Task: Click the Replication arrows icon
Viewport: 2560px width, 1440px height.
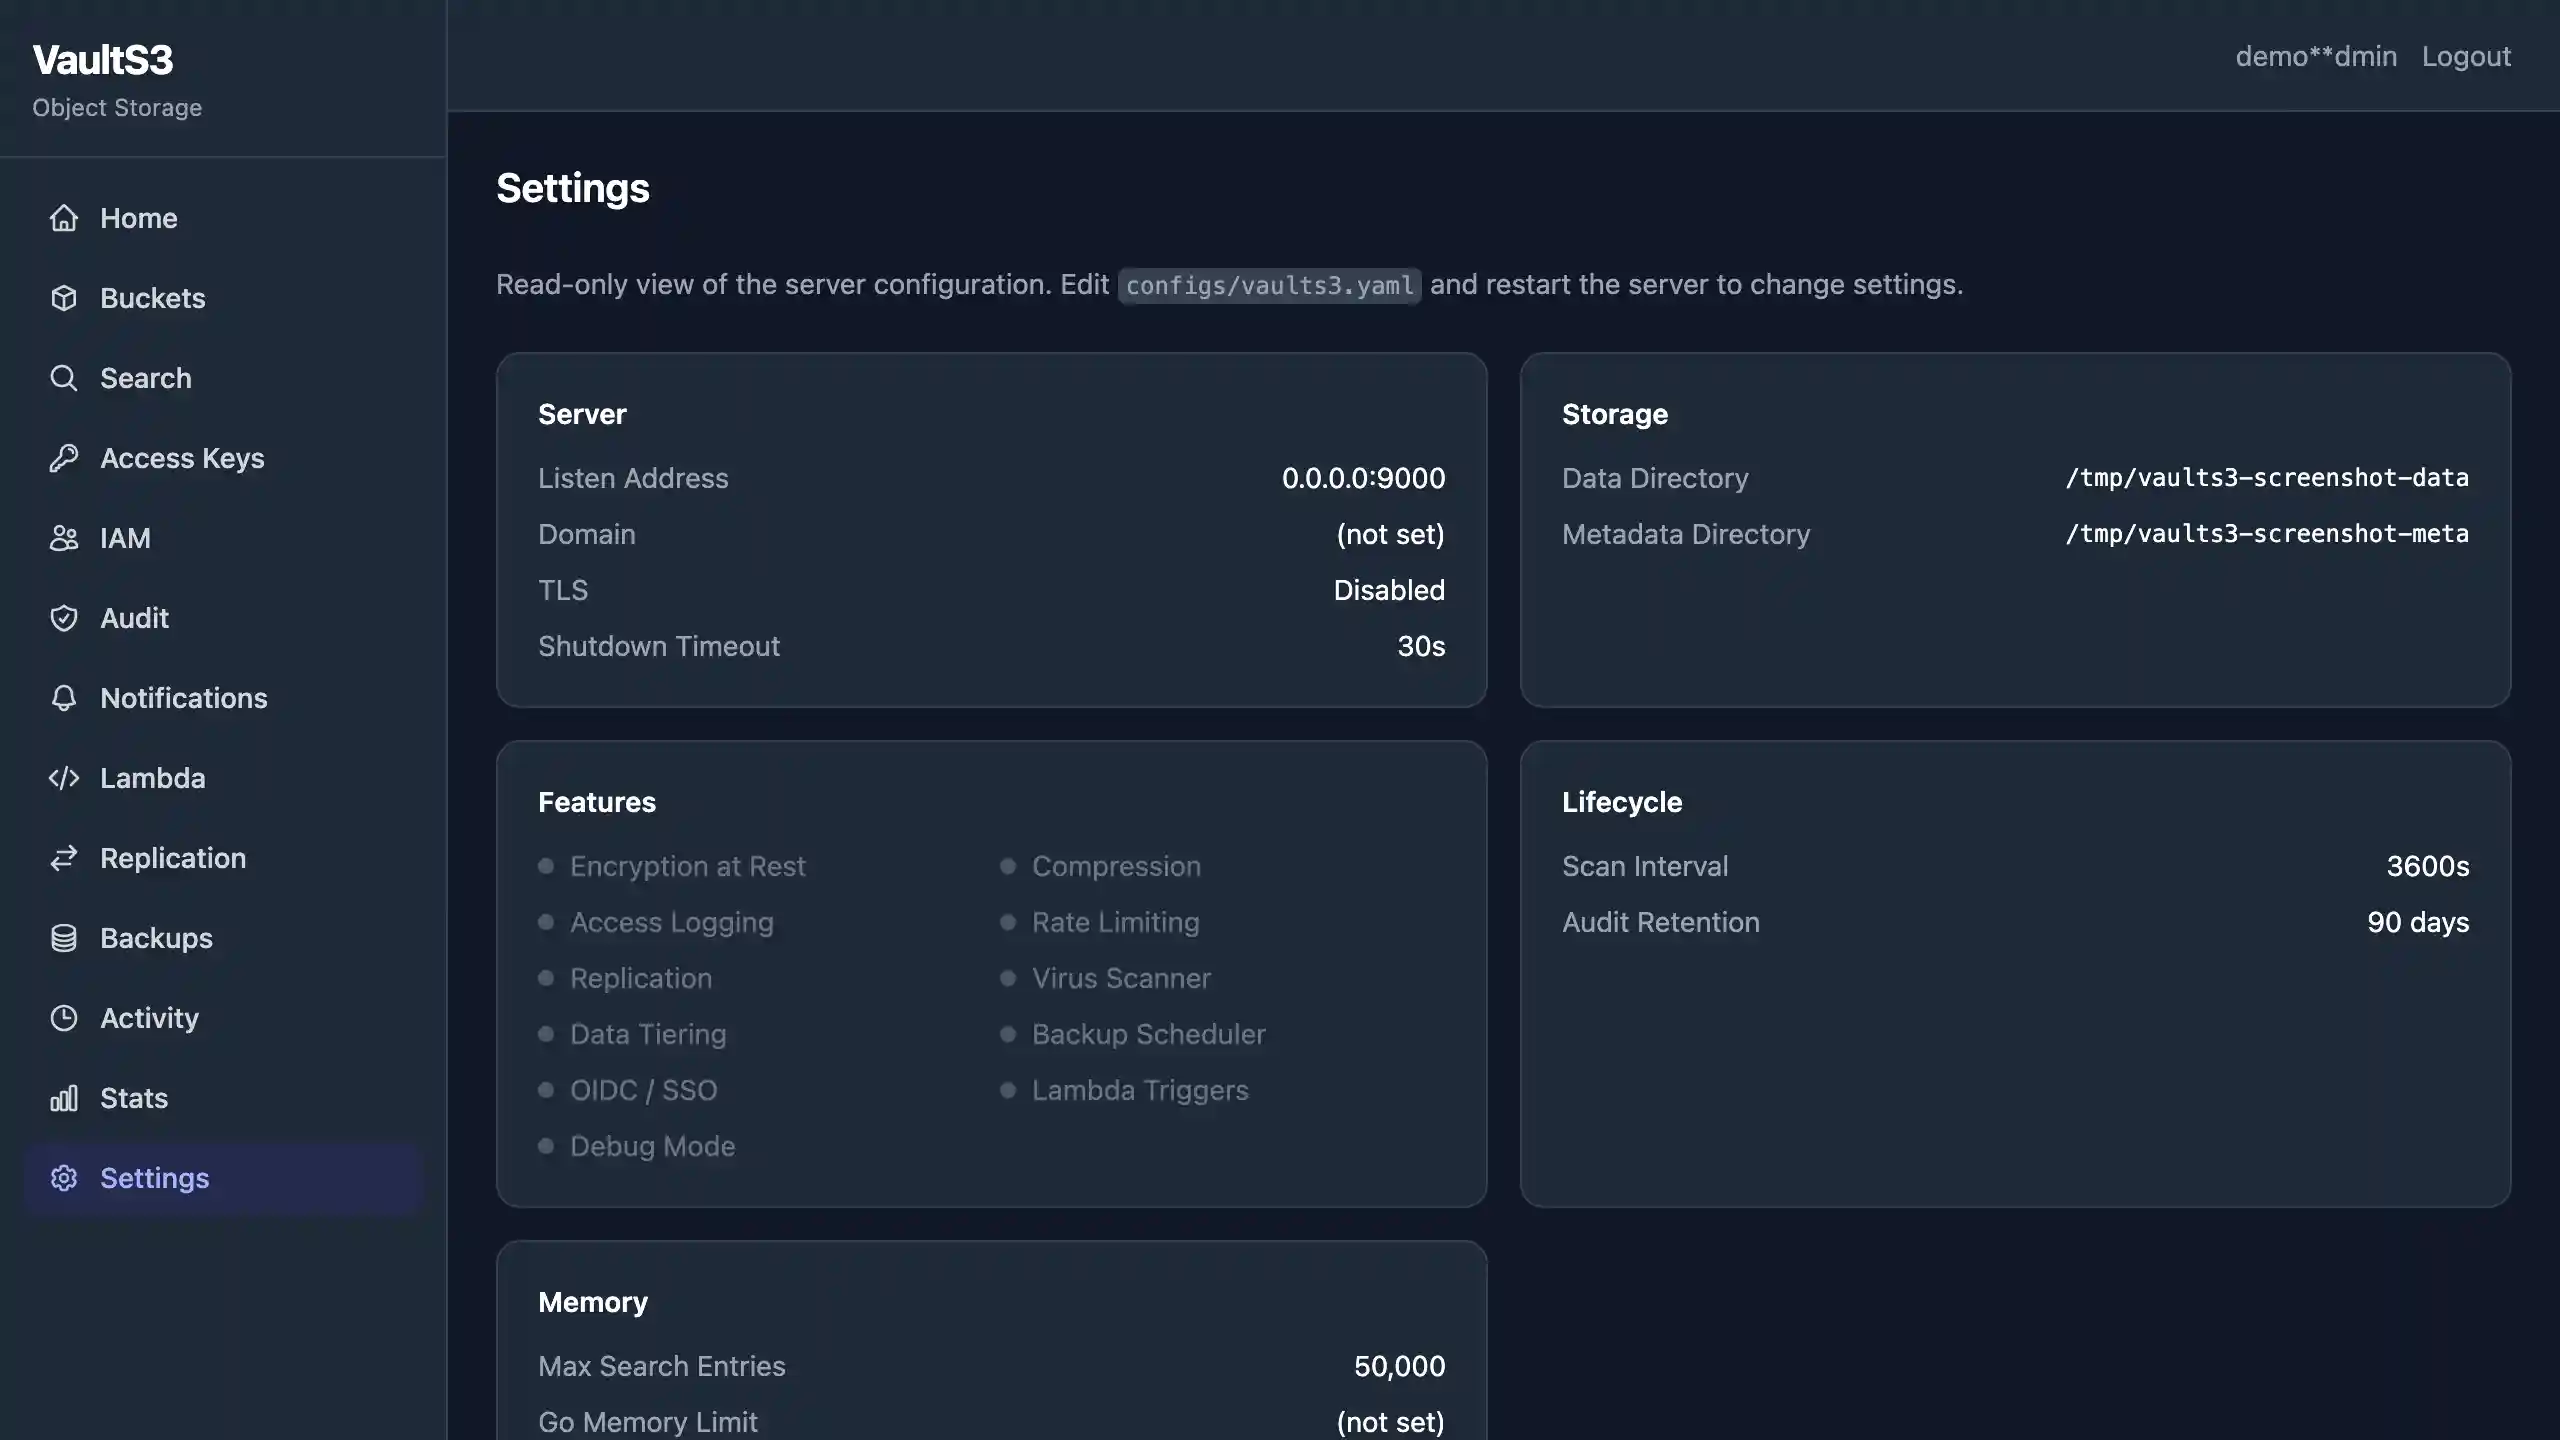Action: pyautogui.click(x=64, y=858)
